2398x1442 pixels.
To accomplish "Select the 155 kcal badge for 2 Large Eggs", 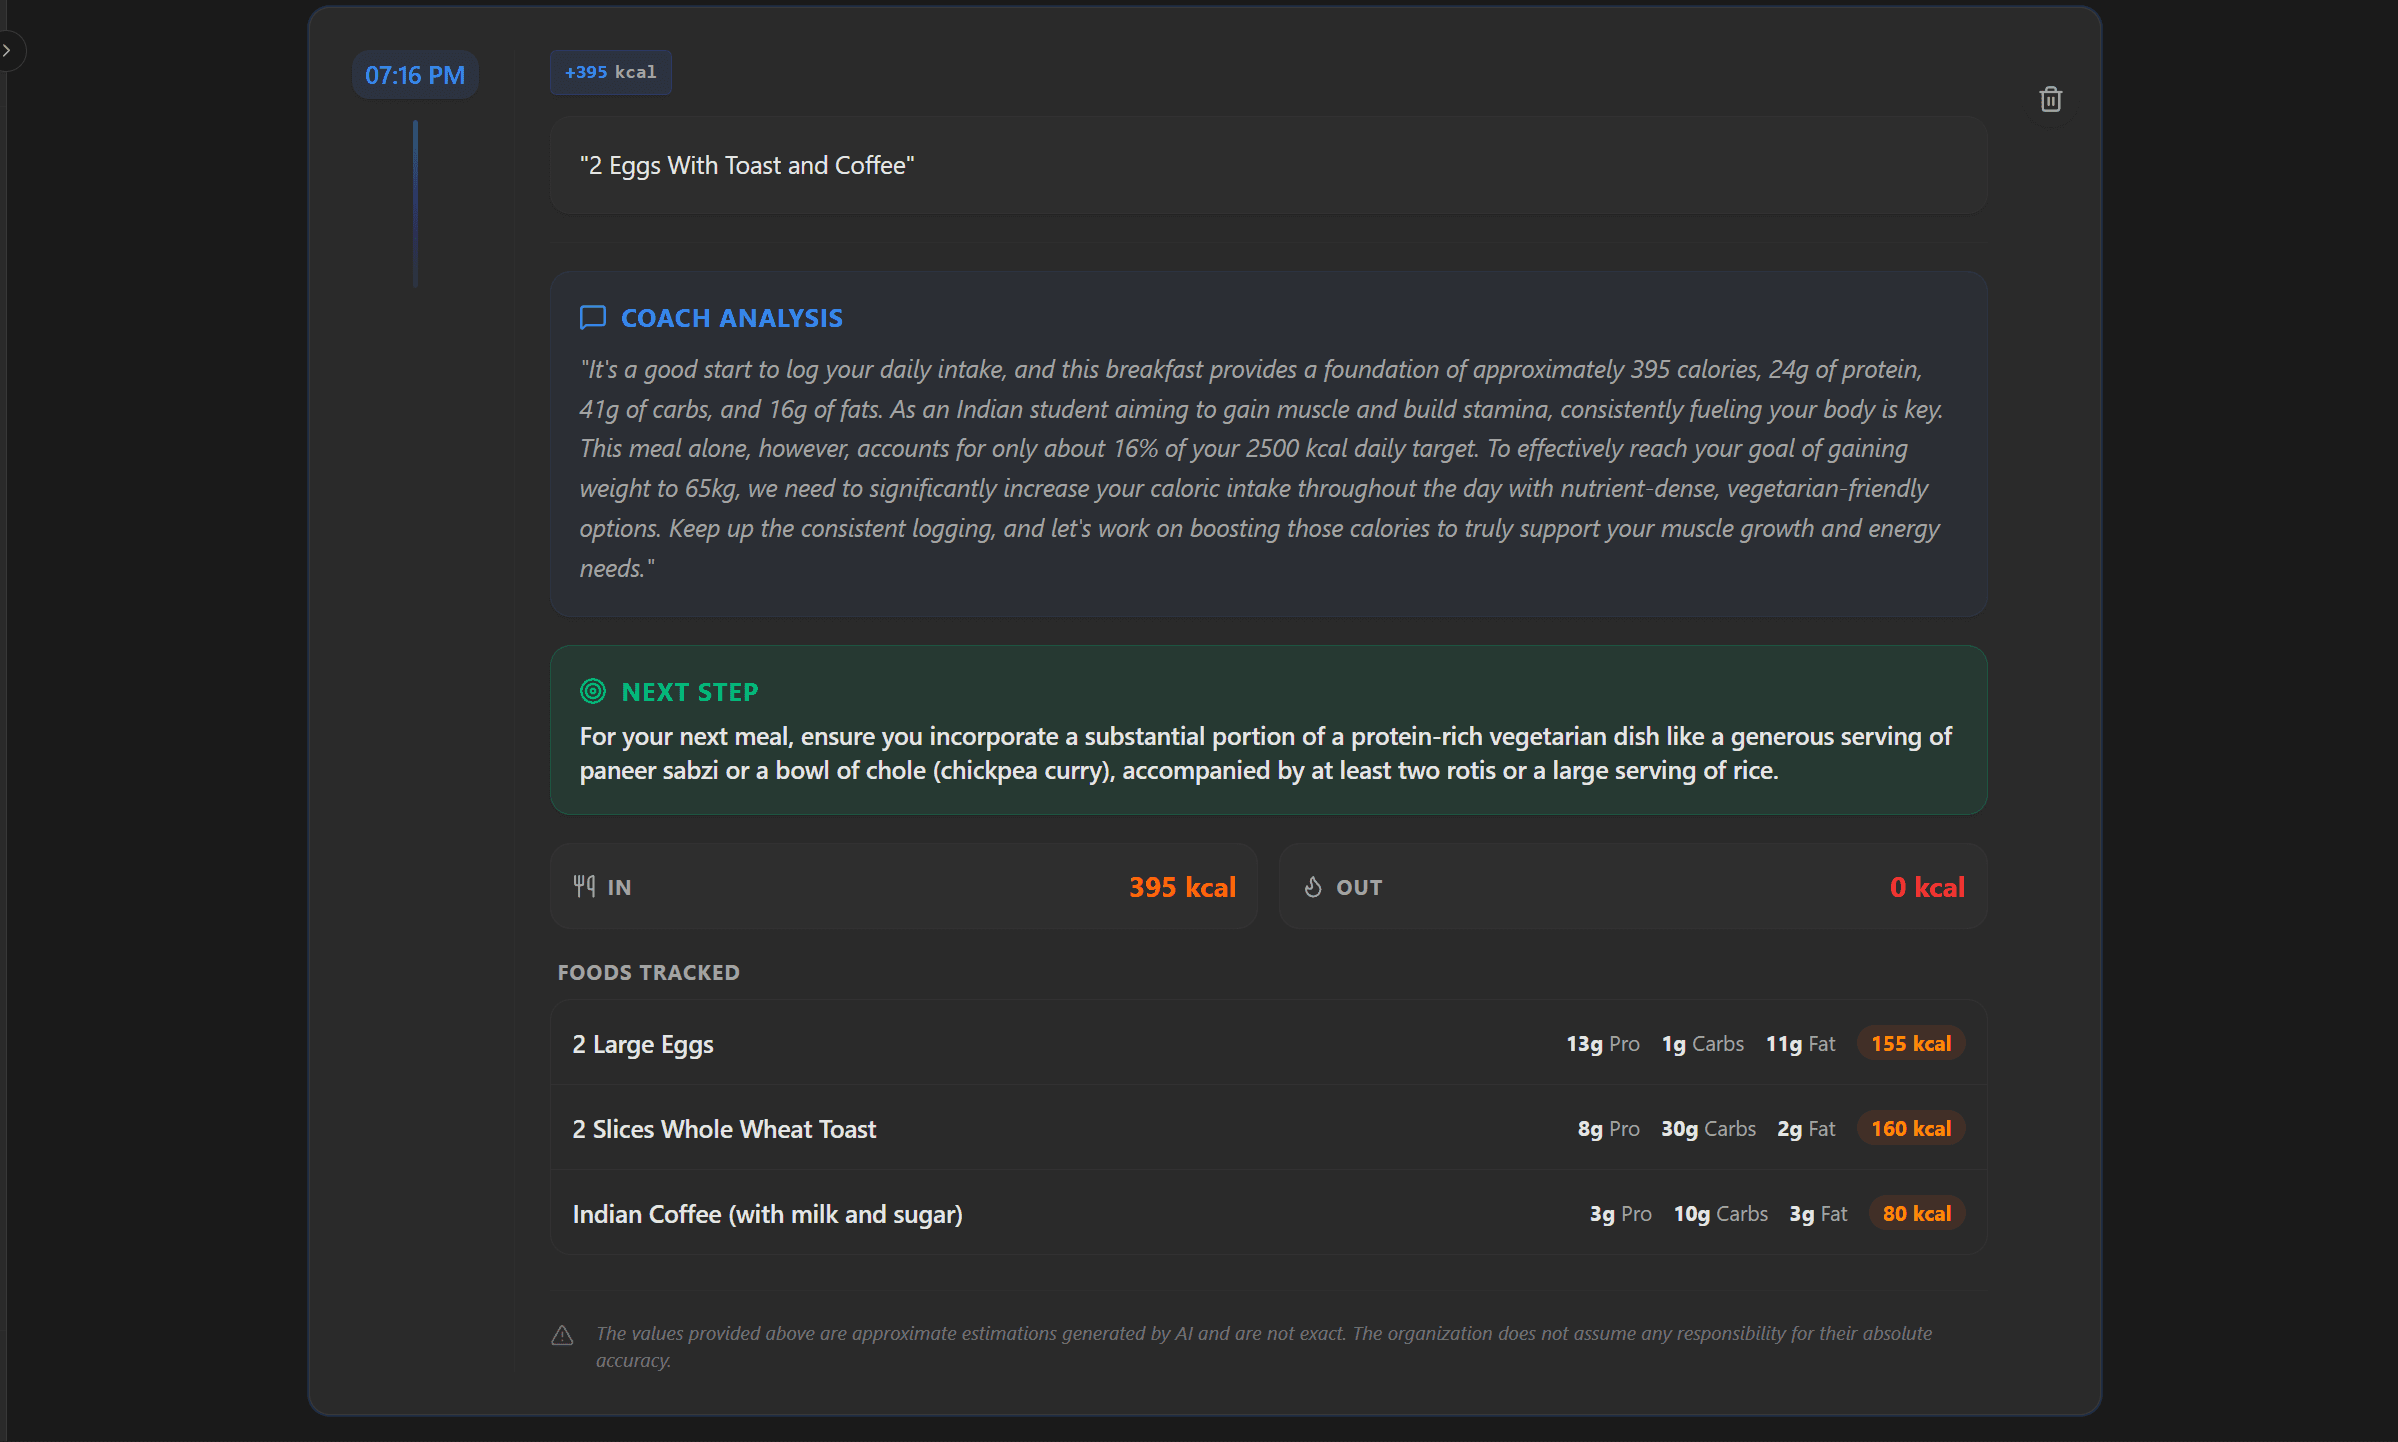I will 1910,1043.
